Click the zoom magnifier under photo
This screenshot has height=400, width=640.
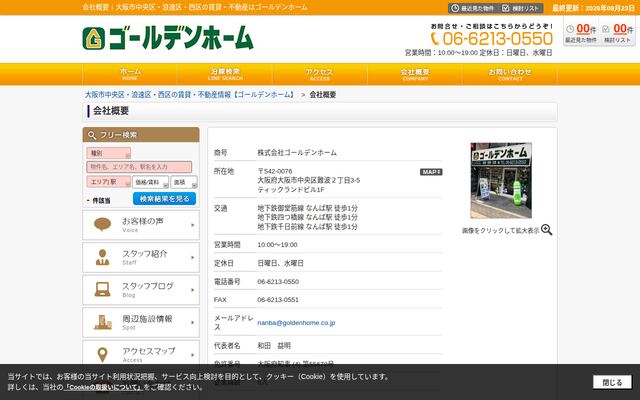[547, 230]
